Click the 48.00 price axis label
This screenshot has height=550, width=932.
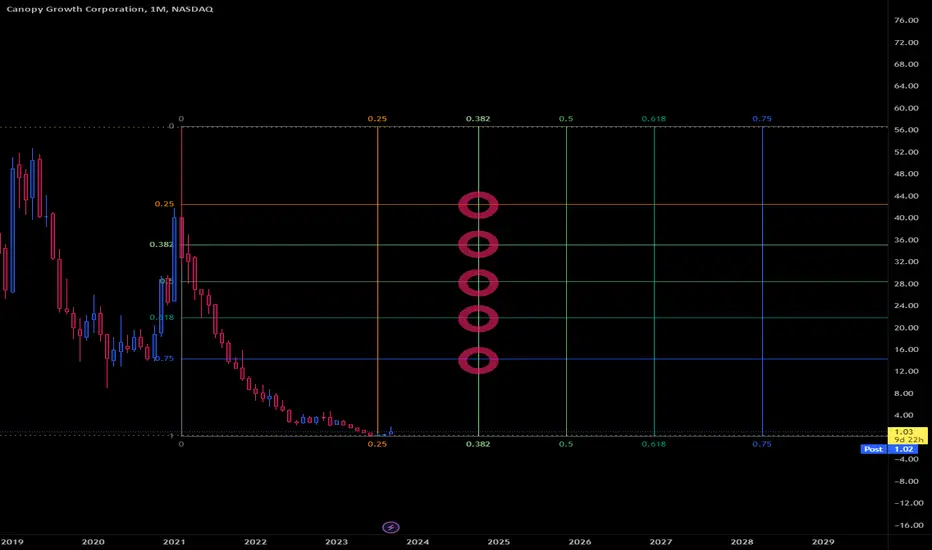pyautogui.click(x=906, y=174)
